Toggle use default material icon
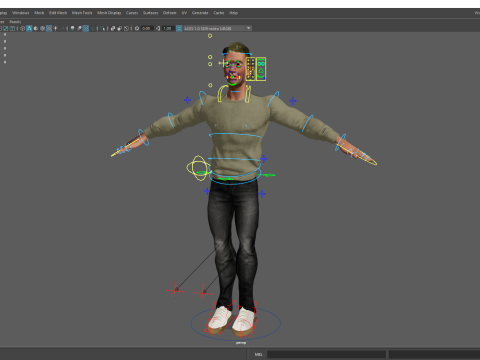The width and height of the screenshot is (480, 360). 36,28
